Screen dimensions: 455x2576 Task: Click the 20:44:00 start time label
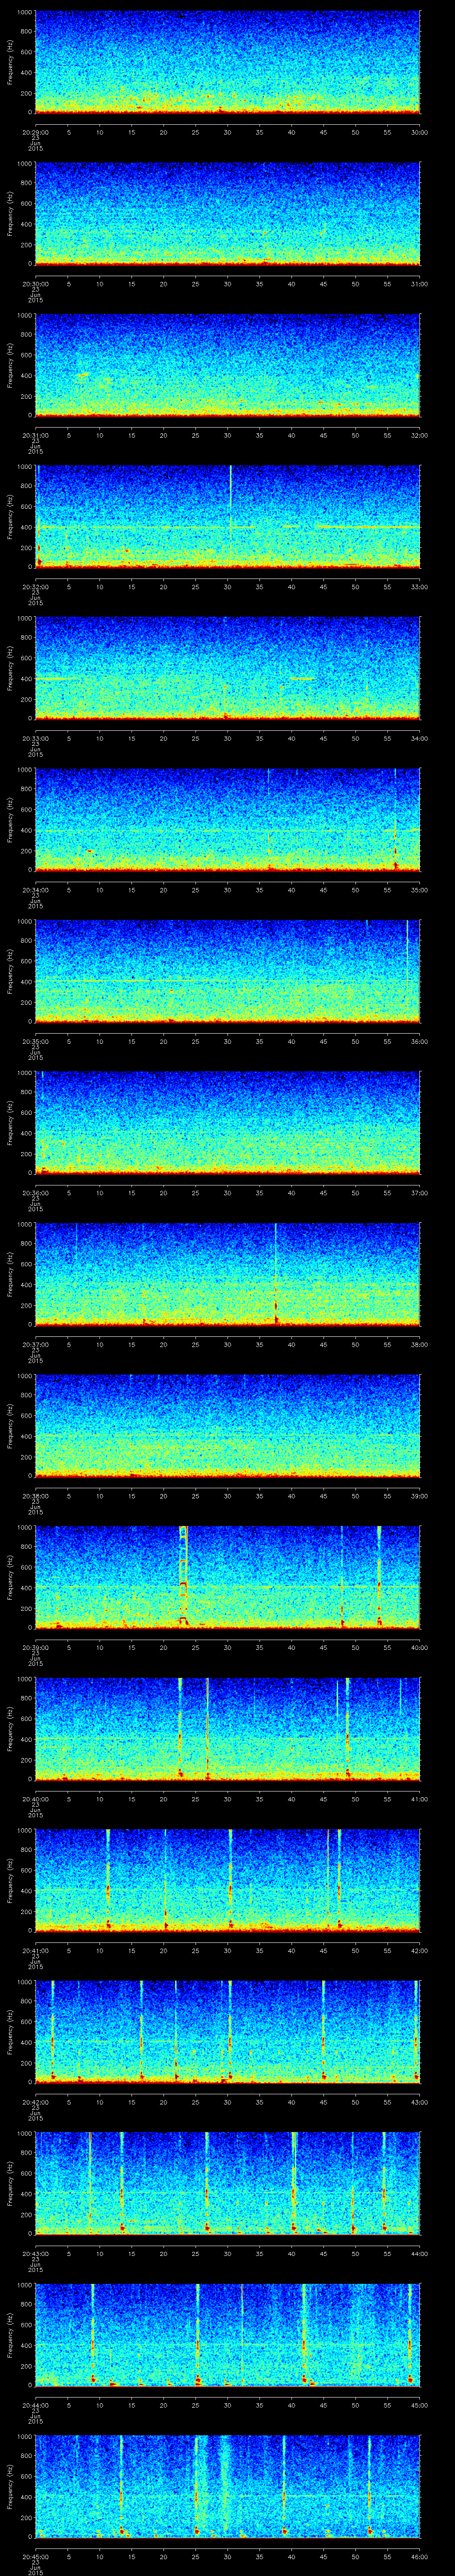tap(35, 2404)
